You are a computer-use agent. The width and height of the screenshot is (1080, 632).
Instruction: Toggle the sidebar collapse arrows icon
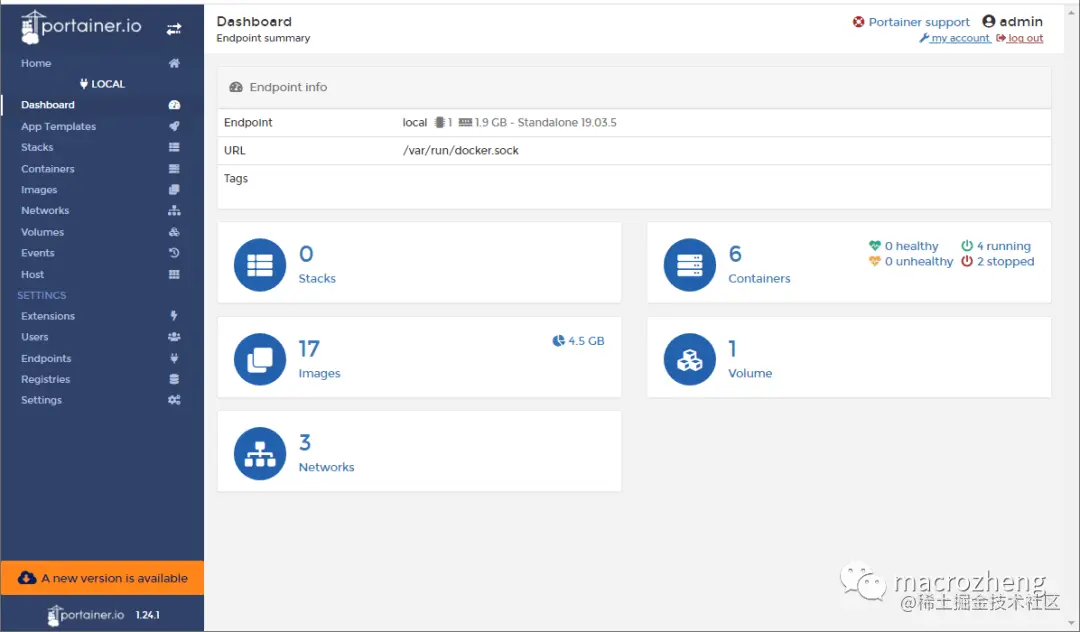174,29
